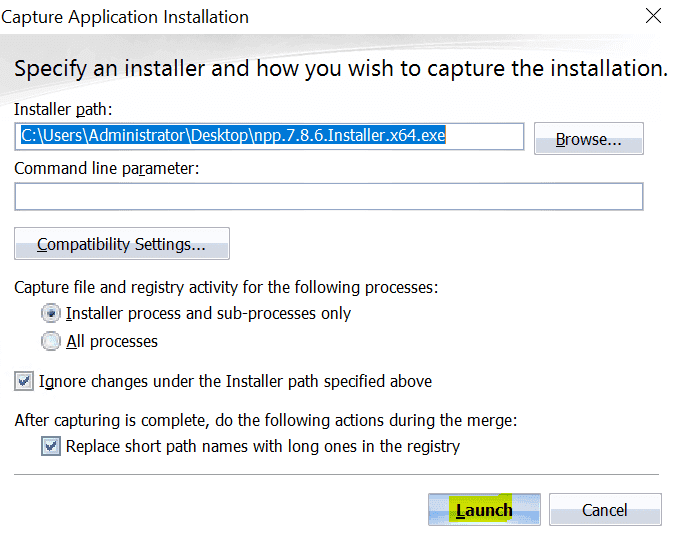This screenshot has height=541, width=678.
Task: Select the Installer process and sub-processes only radio button
Action: [51, 313]
